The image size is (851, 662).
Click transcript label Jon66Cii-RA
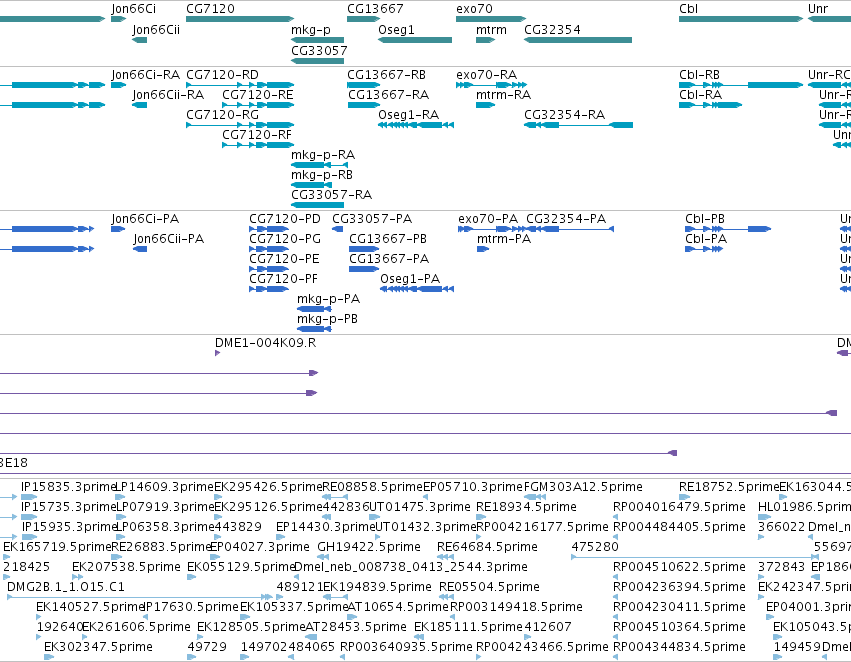coord(168,94)
